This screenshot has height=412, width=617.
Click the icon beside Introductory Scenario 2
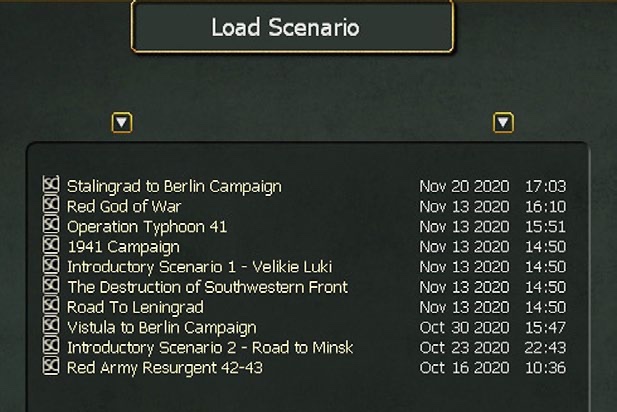[51, 347]
